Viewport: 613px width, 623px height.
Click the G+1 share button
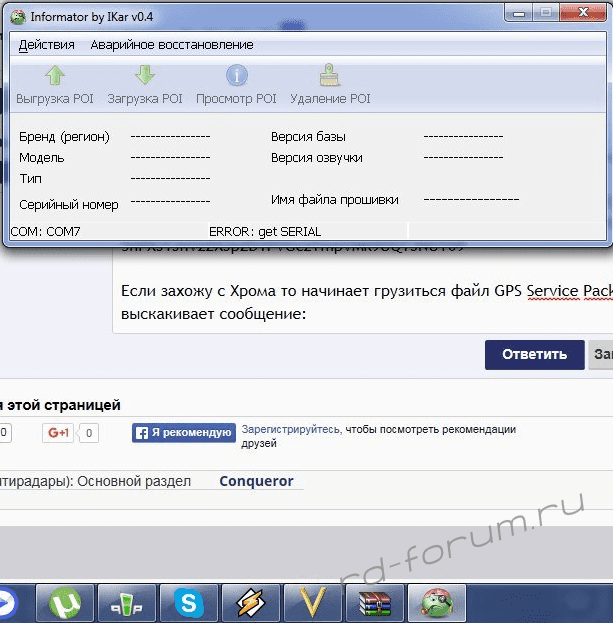pos(58,433)
